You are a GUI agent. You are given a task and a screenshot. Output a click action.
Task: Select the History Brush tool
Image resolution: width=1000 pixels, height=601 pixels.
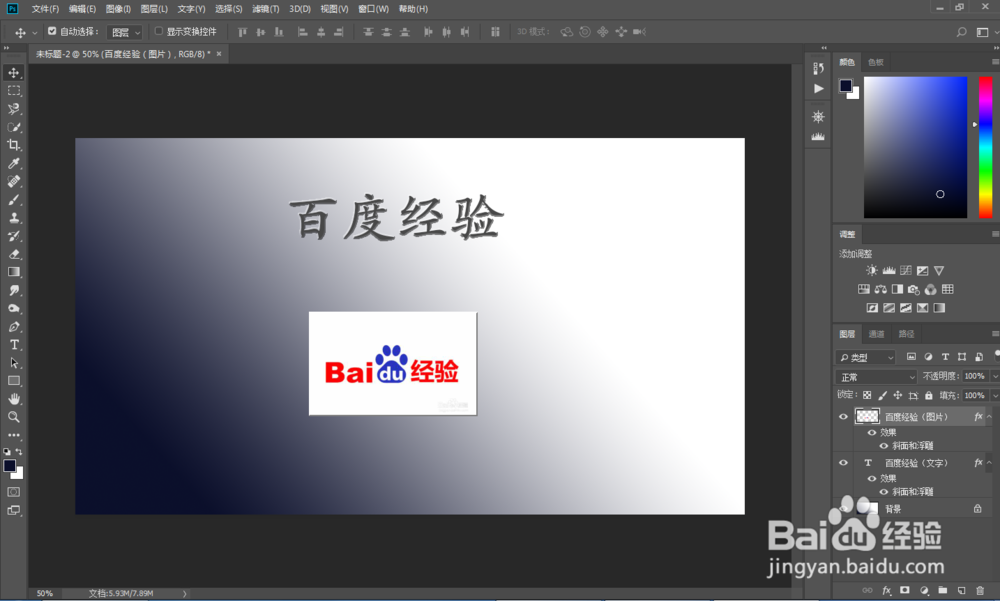coord(13,236)
